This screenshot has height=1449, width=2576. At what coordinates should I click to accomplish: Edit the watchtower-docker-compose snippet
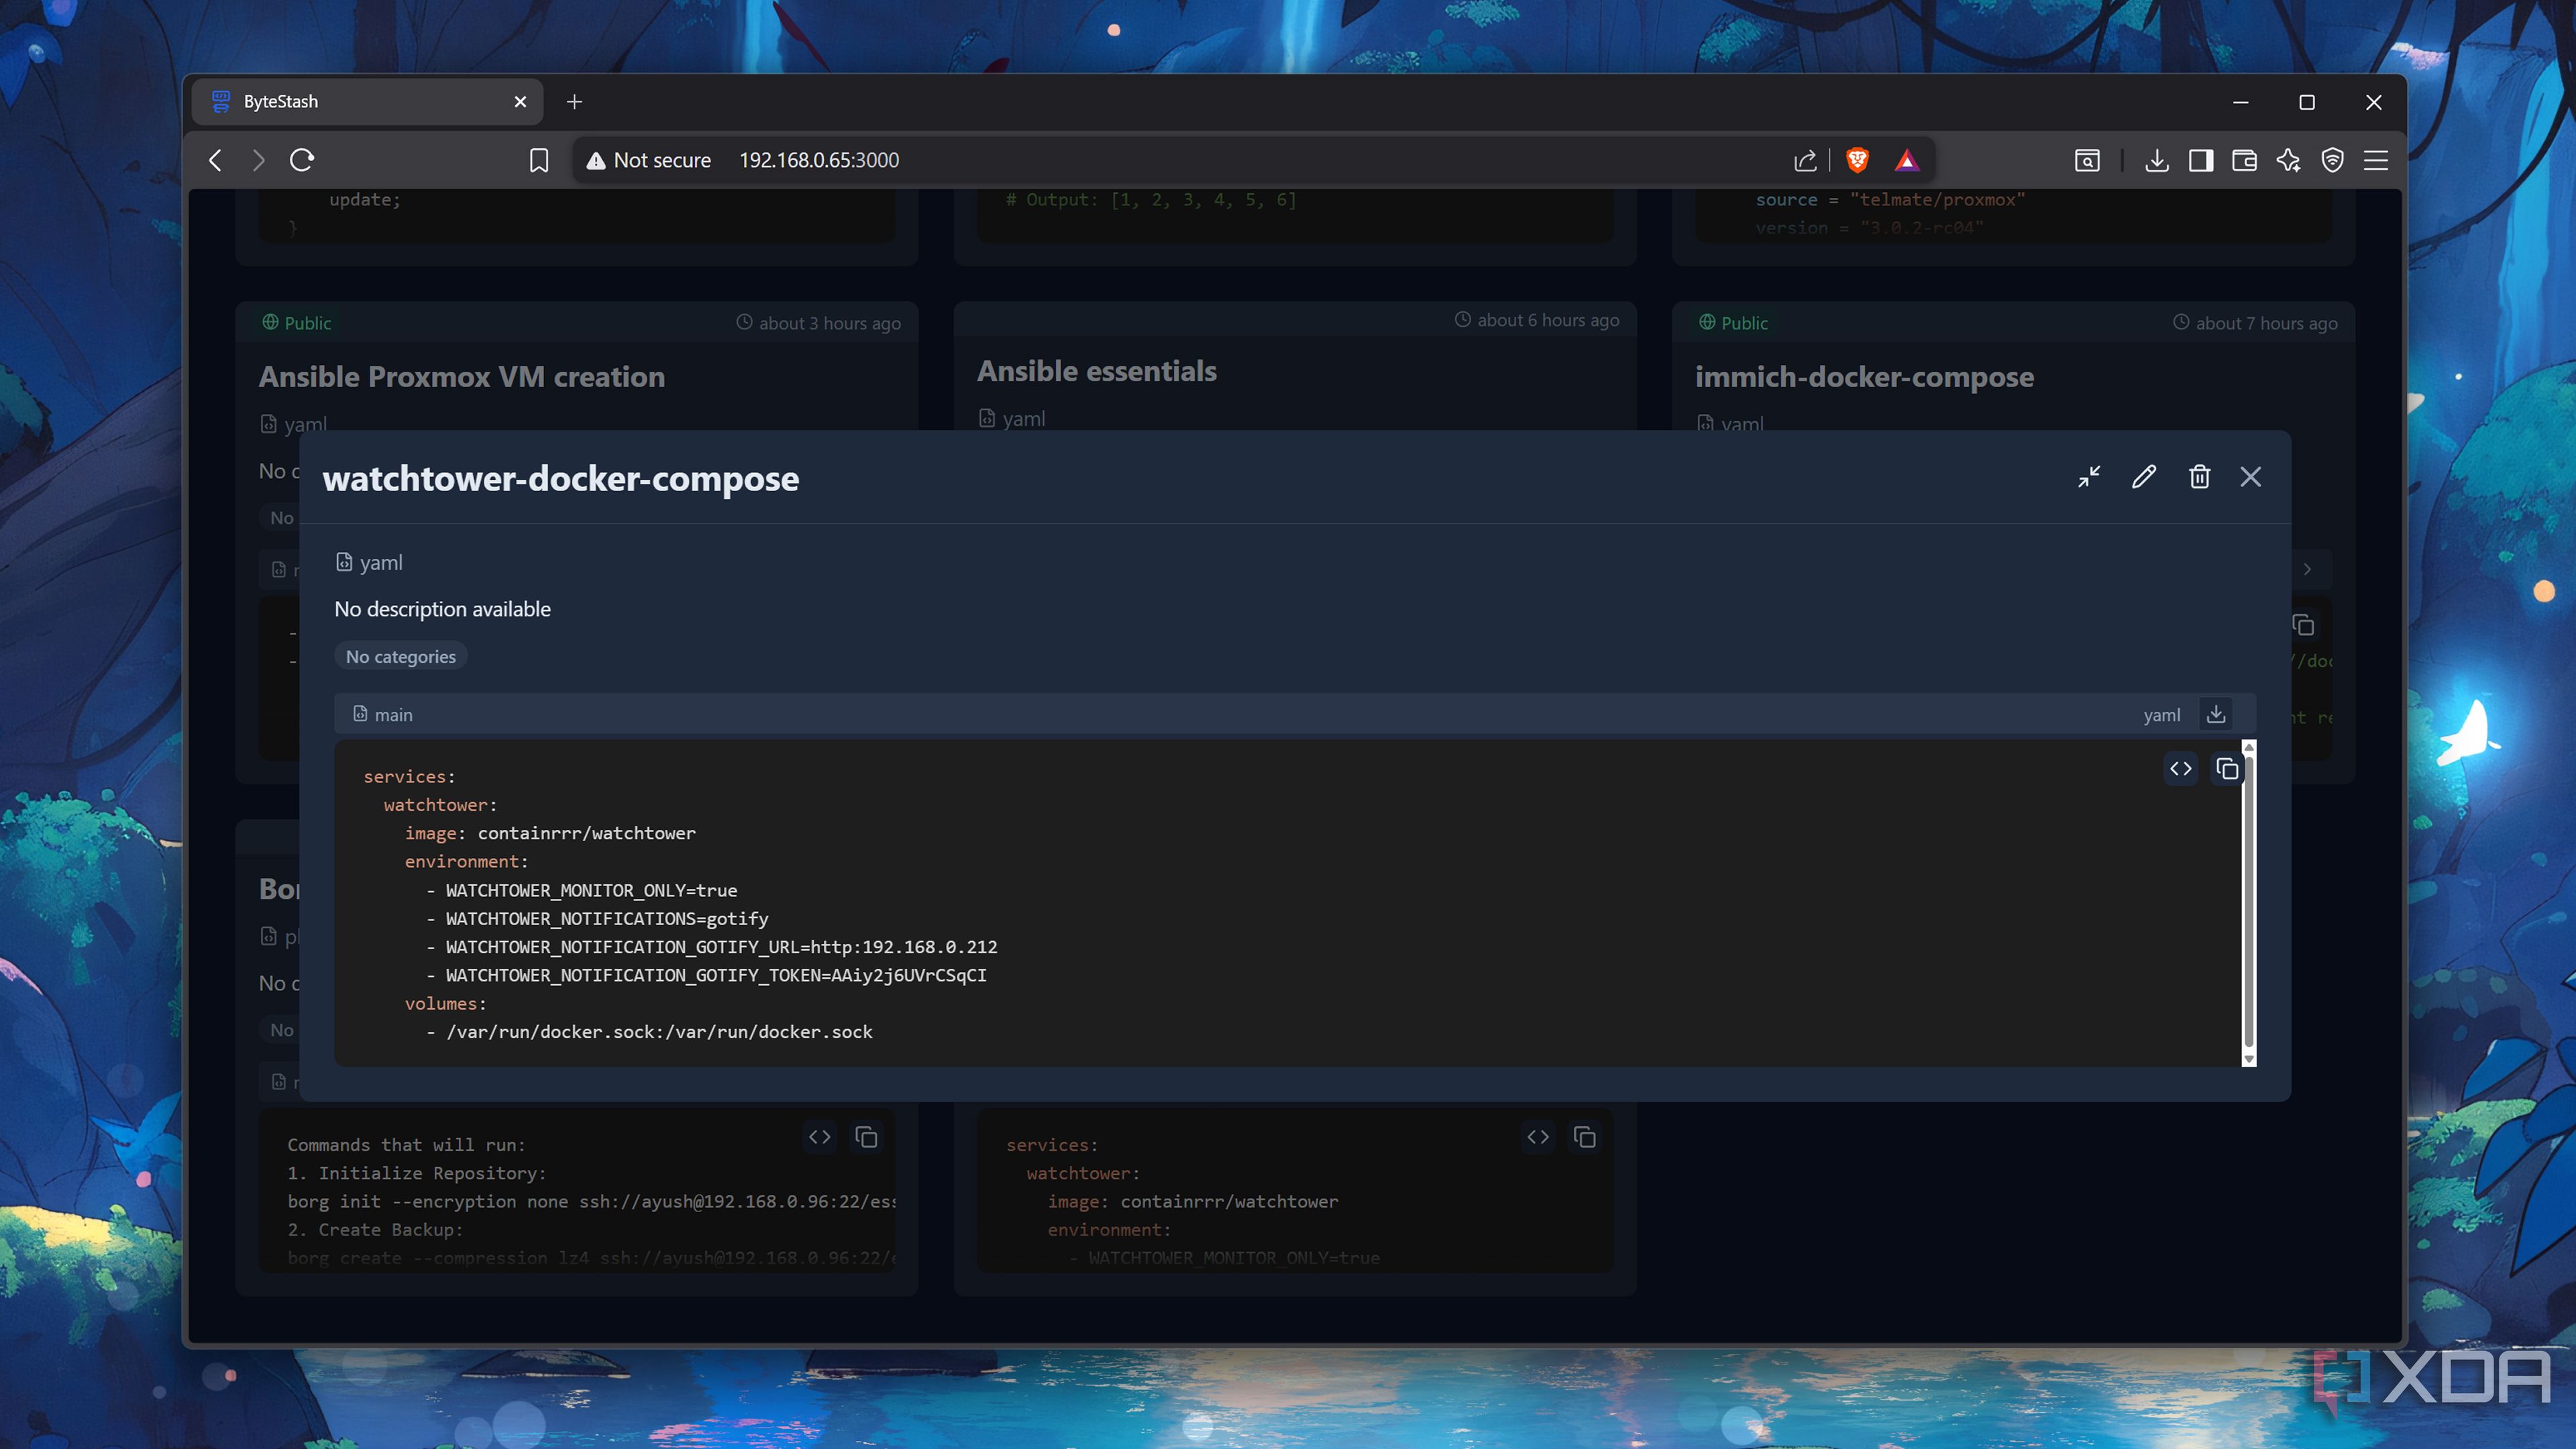click(x=2143, y=477)
